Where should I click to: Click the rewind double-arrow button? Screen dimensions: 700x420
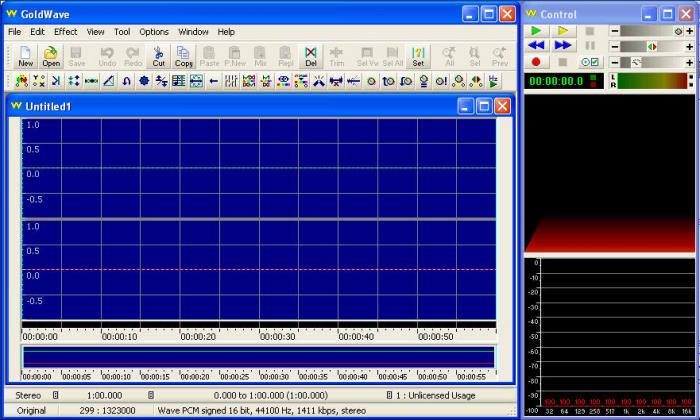coord(536,46)
